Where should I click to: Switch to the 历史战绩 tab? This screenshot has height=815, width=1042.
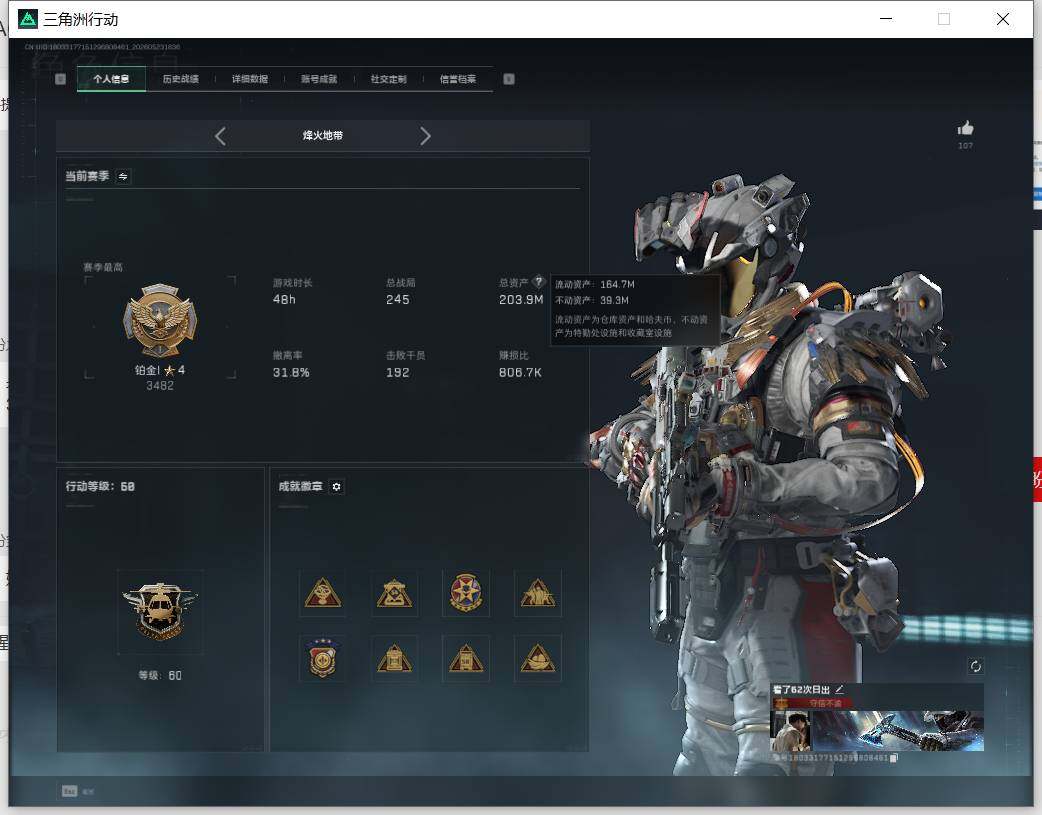pos(181,79)
